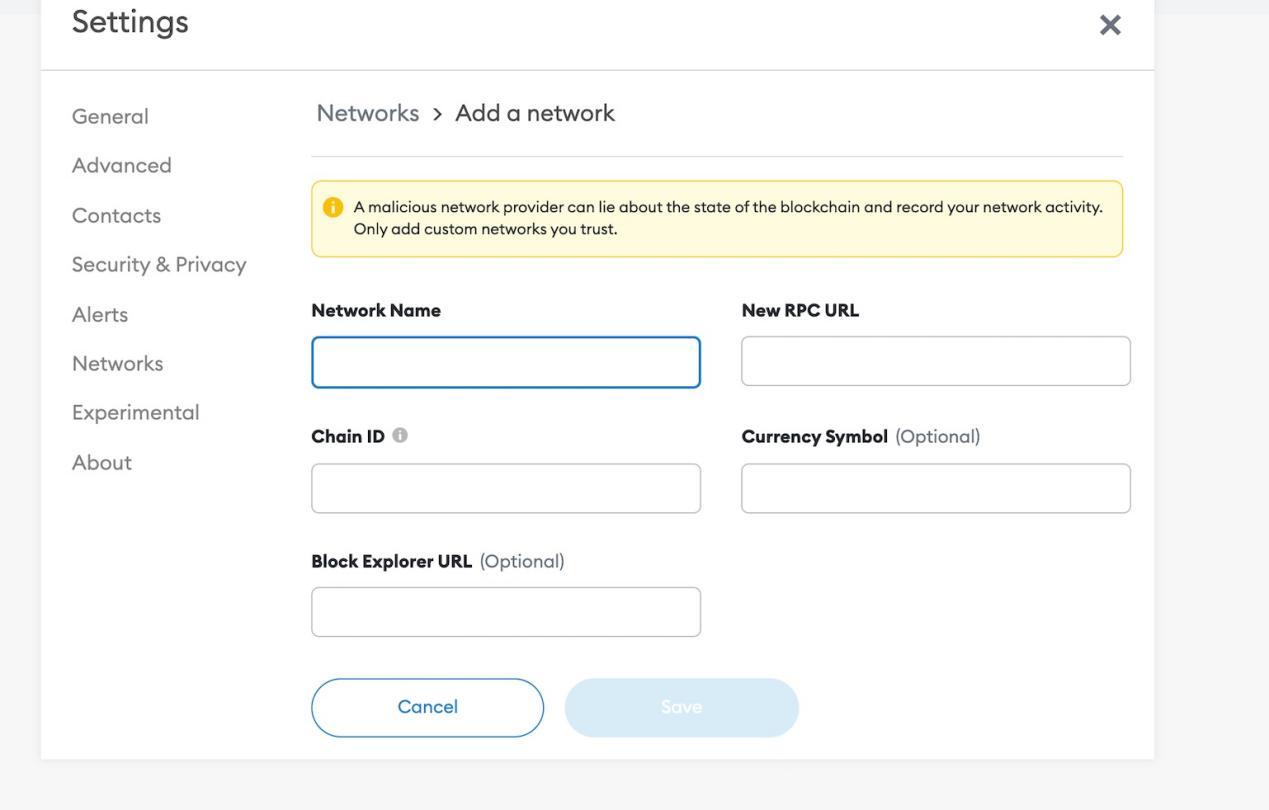Click the New RPC URL field
1269x810 pixels.
click(936, 361)
